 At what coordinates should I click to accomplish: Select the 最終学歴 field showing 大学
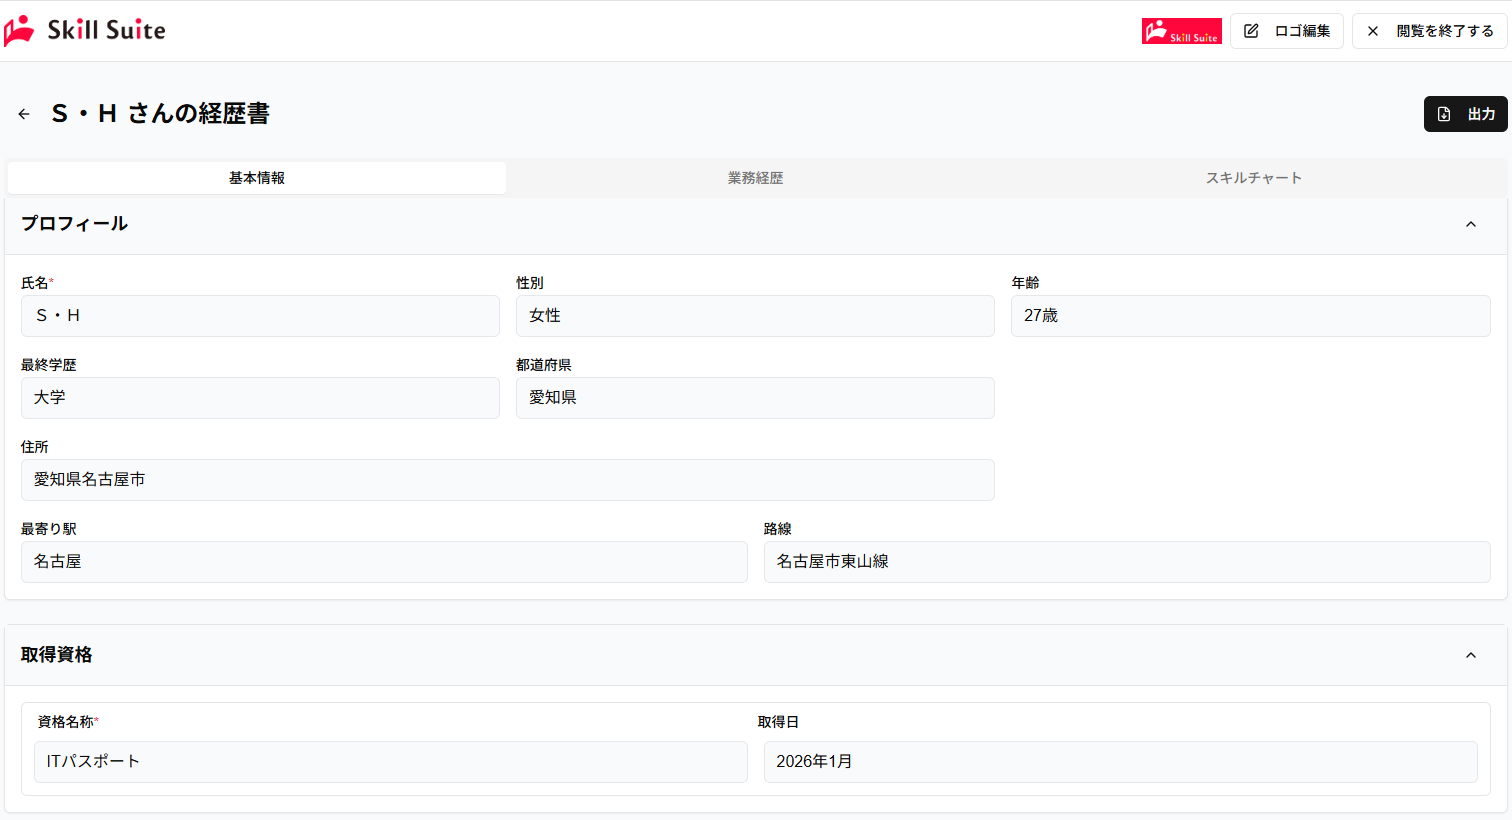click(x=260, y=398)
